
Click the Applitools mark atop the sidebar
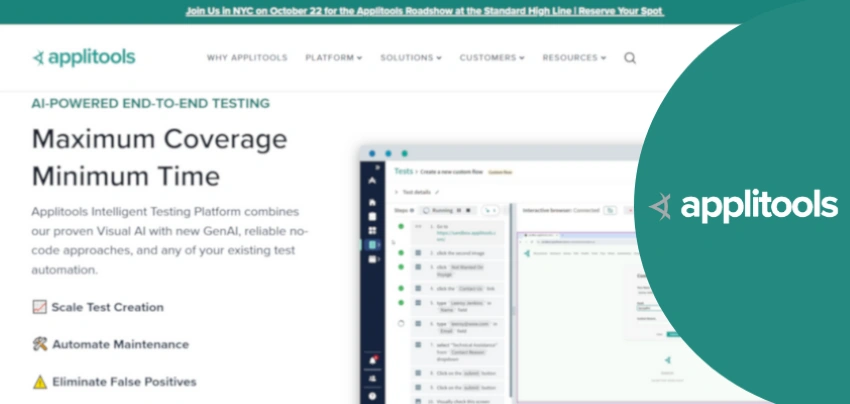point(372,181)
